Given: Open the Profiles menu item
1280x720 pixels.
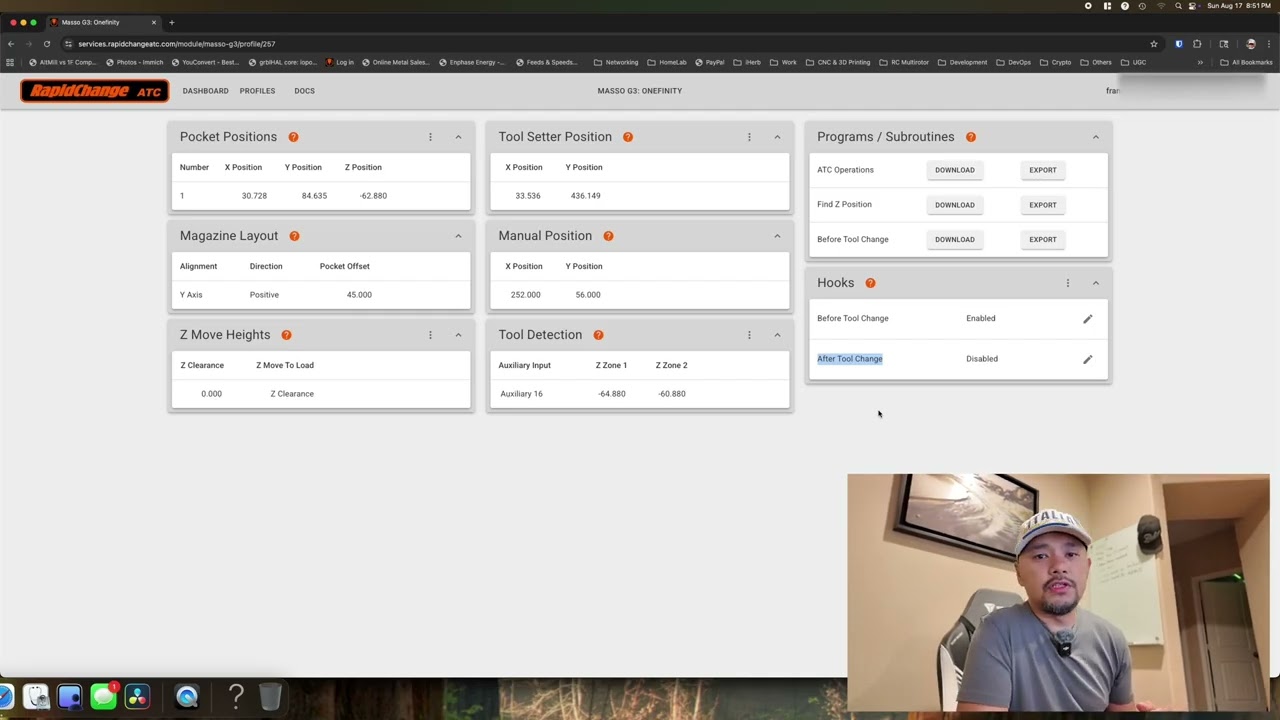Looking at the screenshot, I should (x=257, y=91).
